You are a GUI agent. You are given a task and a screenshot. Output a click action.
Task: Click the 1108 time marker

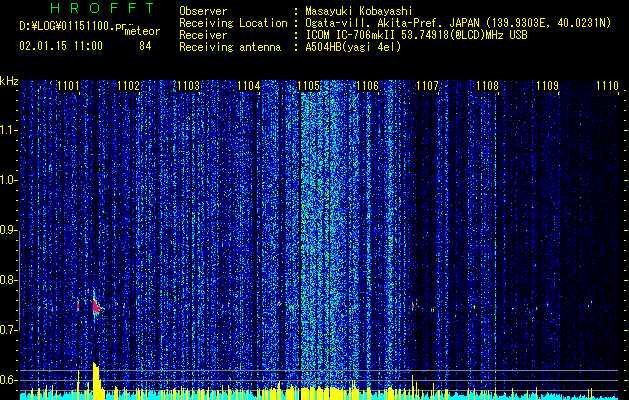tap(487, 85)
